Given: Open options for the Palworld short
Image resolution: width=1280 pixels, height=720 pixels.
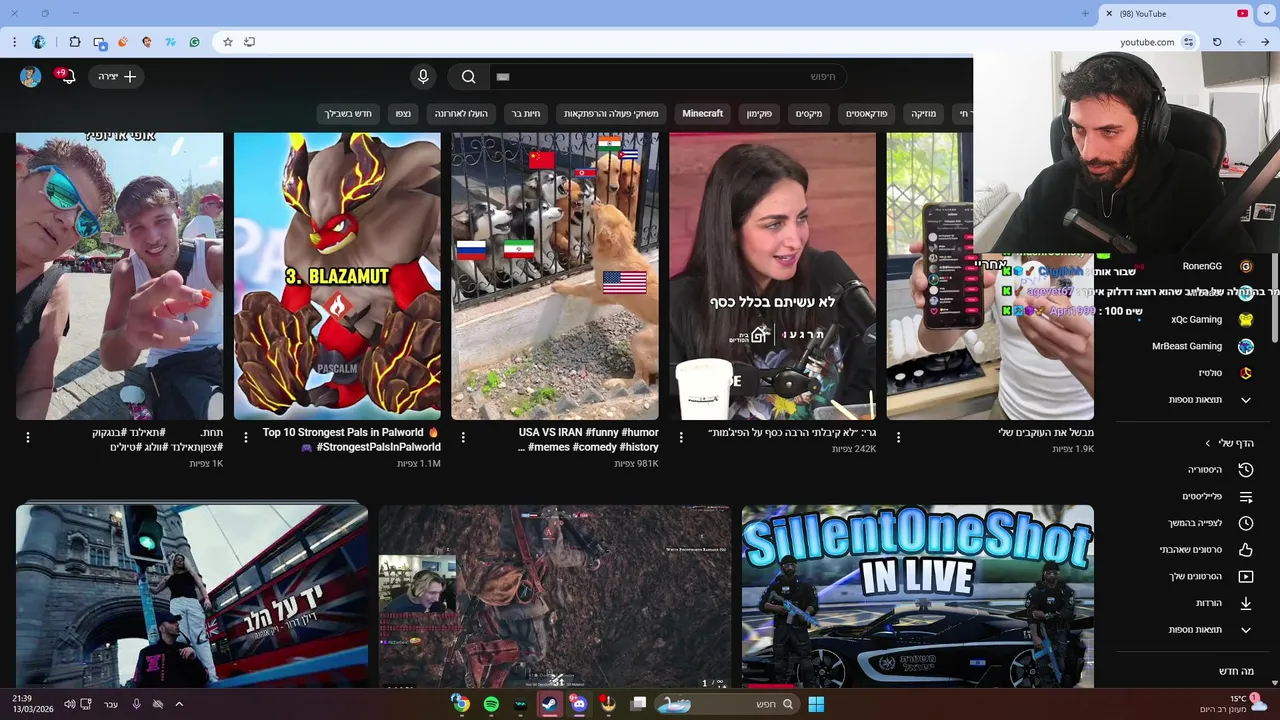Looking at the screenshot, I should coord(246,437).
